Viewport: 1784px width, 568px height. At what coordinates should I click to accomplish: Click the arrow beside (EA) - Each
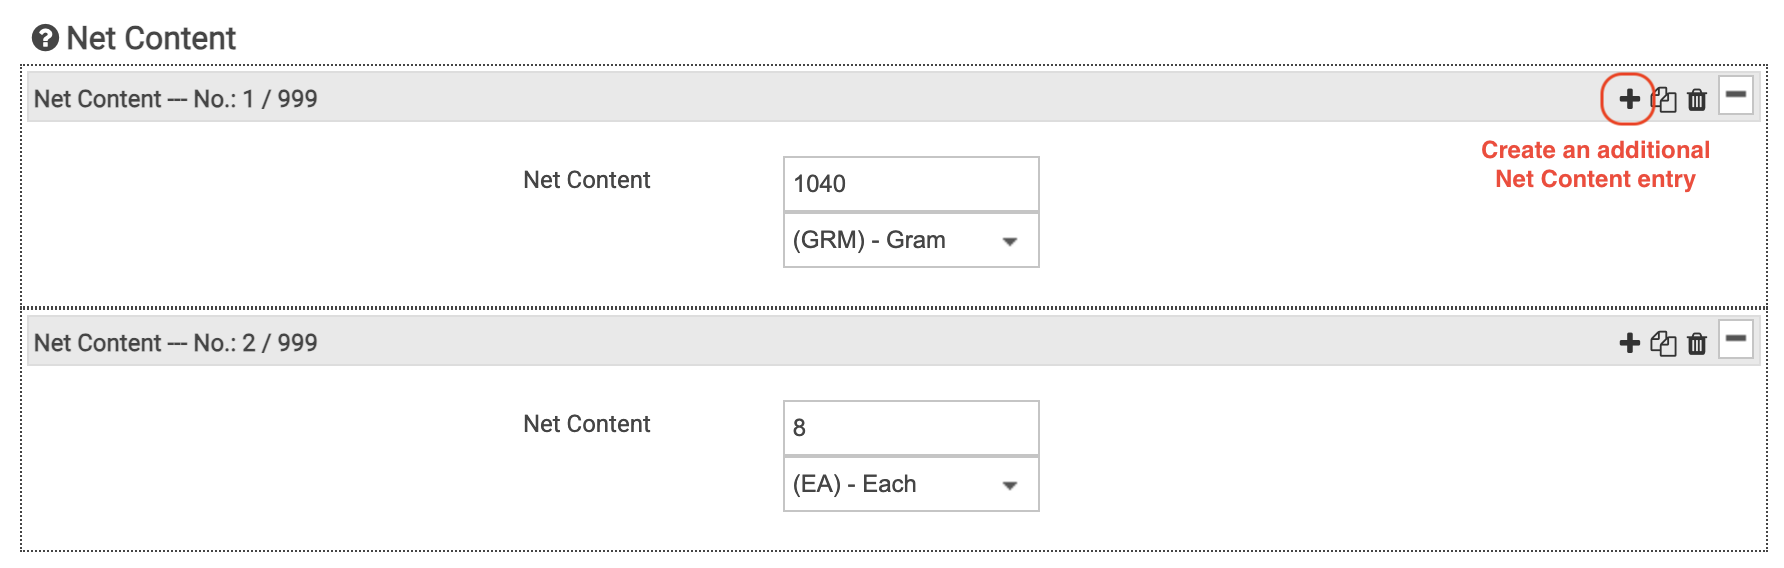click(x=1010, y=485)
